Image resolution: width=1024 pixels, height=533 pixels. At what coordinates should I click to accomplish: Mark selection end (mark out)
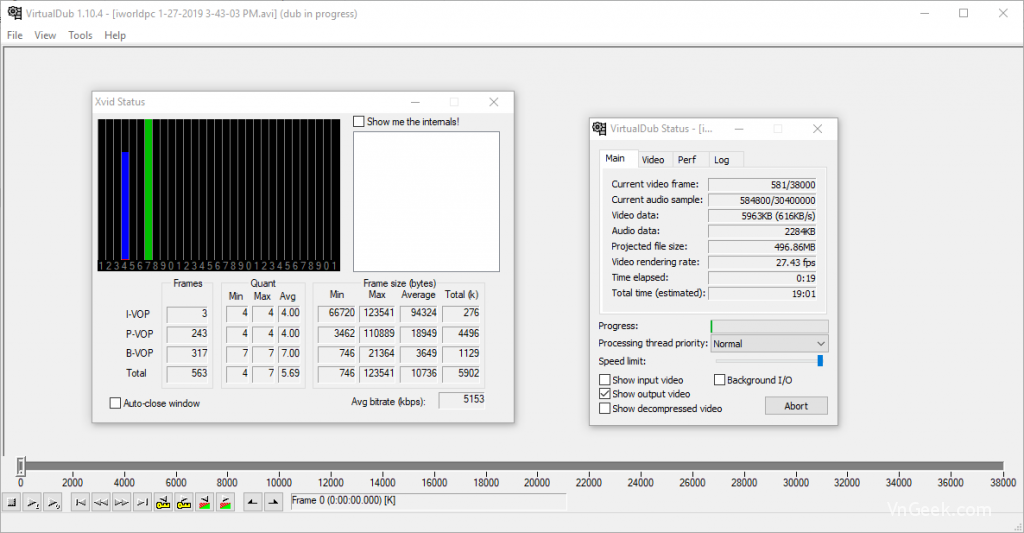tap(274, 502)
